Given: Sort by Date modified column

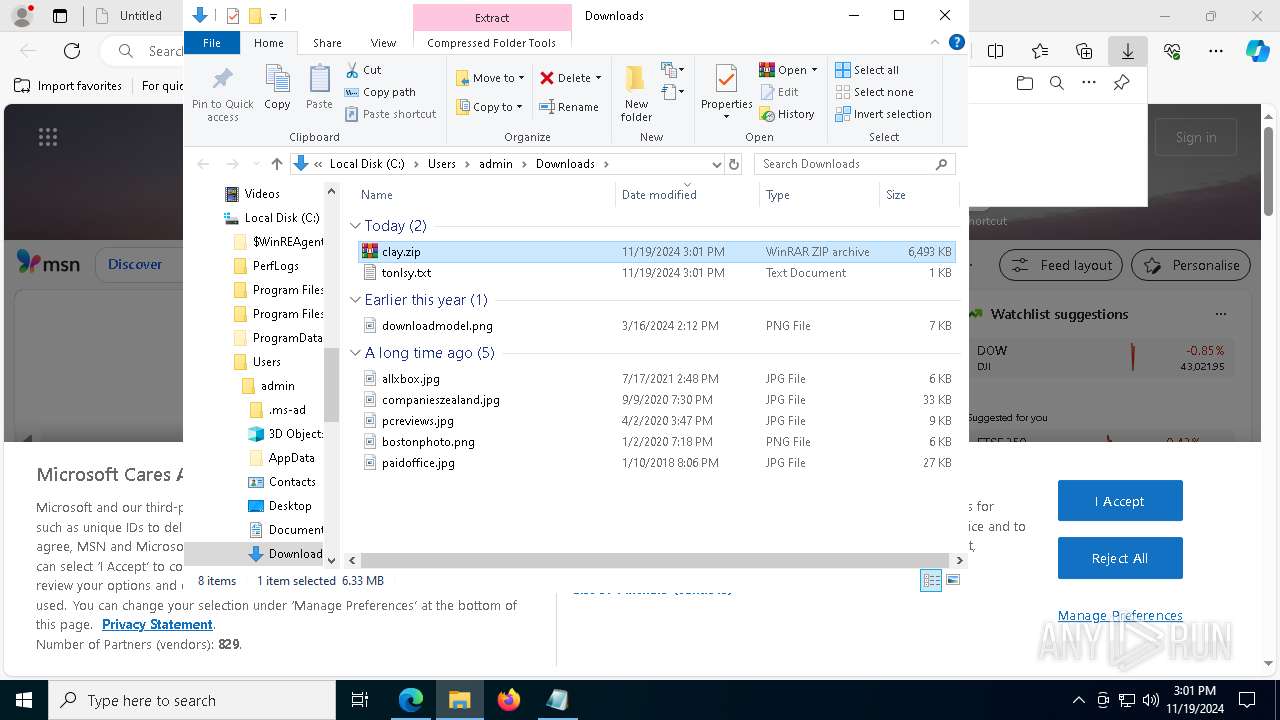Looking at the screenshot, I should pos(687,195).
